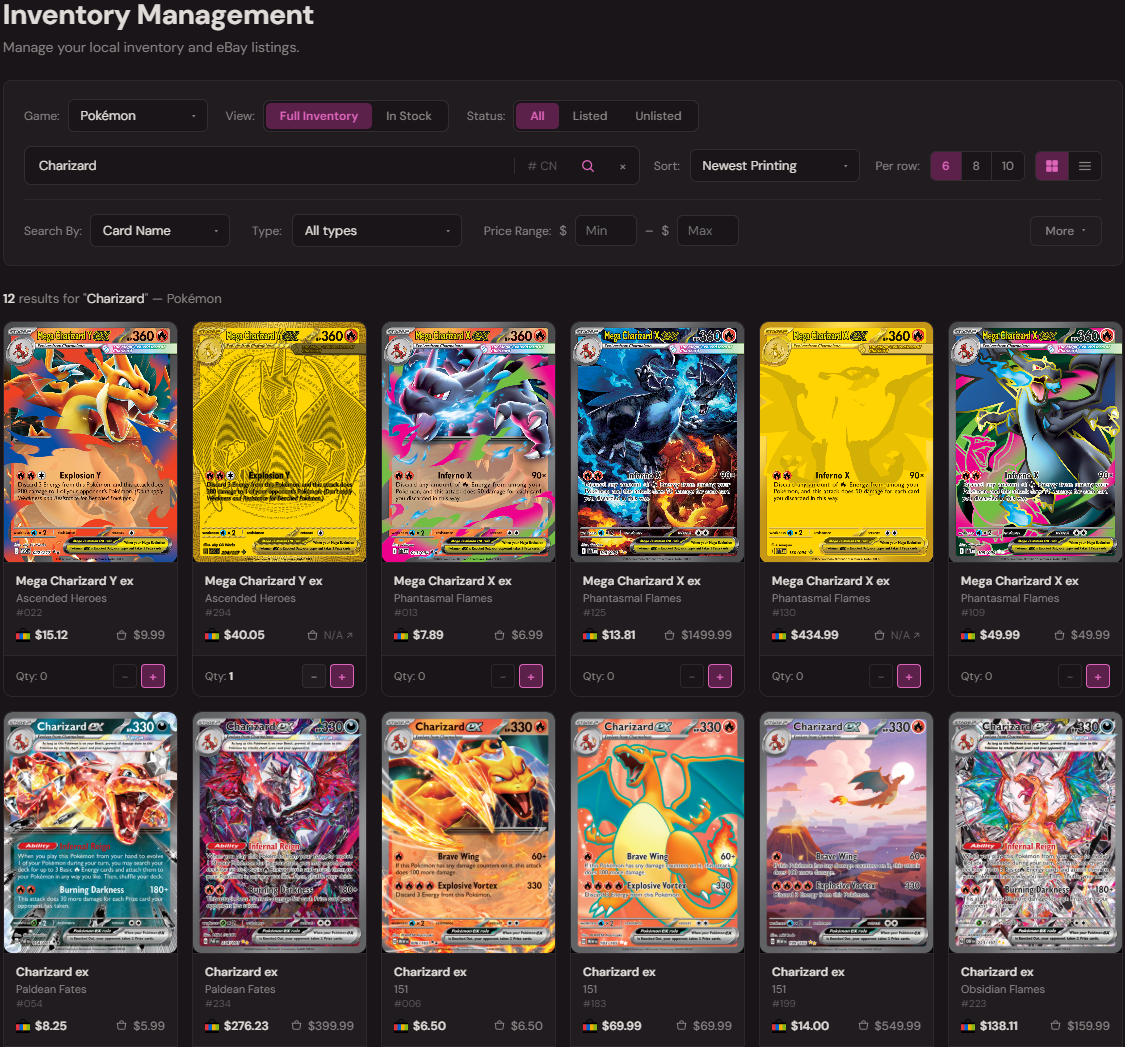Increase quantity for Mega Charizard Y ex #022
The width and height of the screenshot is (1125, 1047).
[153, 676]
